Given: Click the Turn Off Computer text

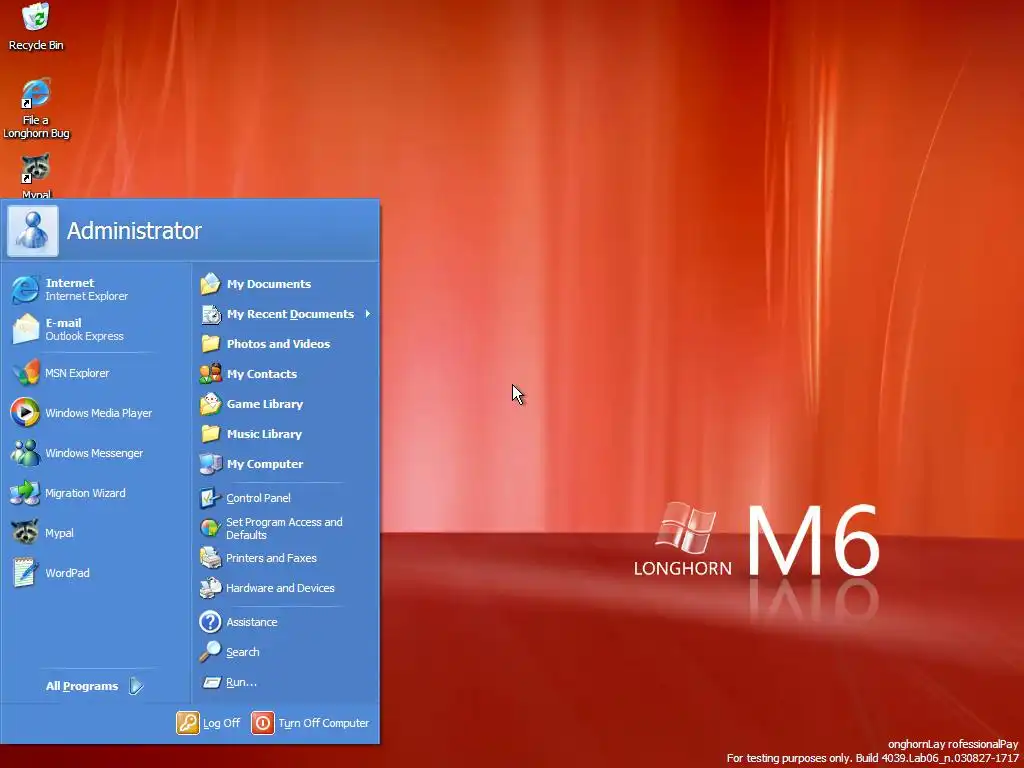Looking at the screenshot, I should point(323,723).
